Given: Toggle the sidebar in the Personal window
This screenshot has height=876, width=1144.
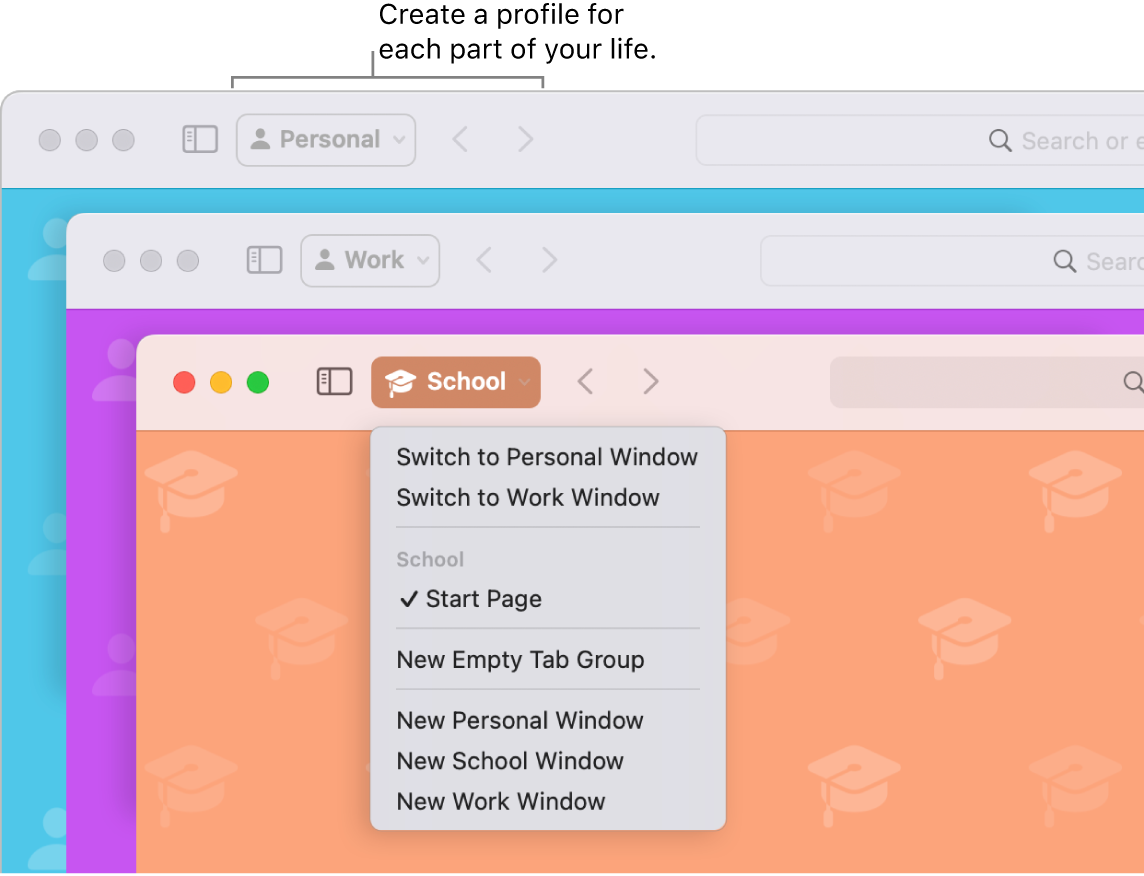Looking at the screenshot, I should (x=199, y=140).
